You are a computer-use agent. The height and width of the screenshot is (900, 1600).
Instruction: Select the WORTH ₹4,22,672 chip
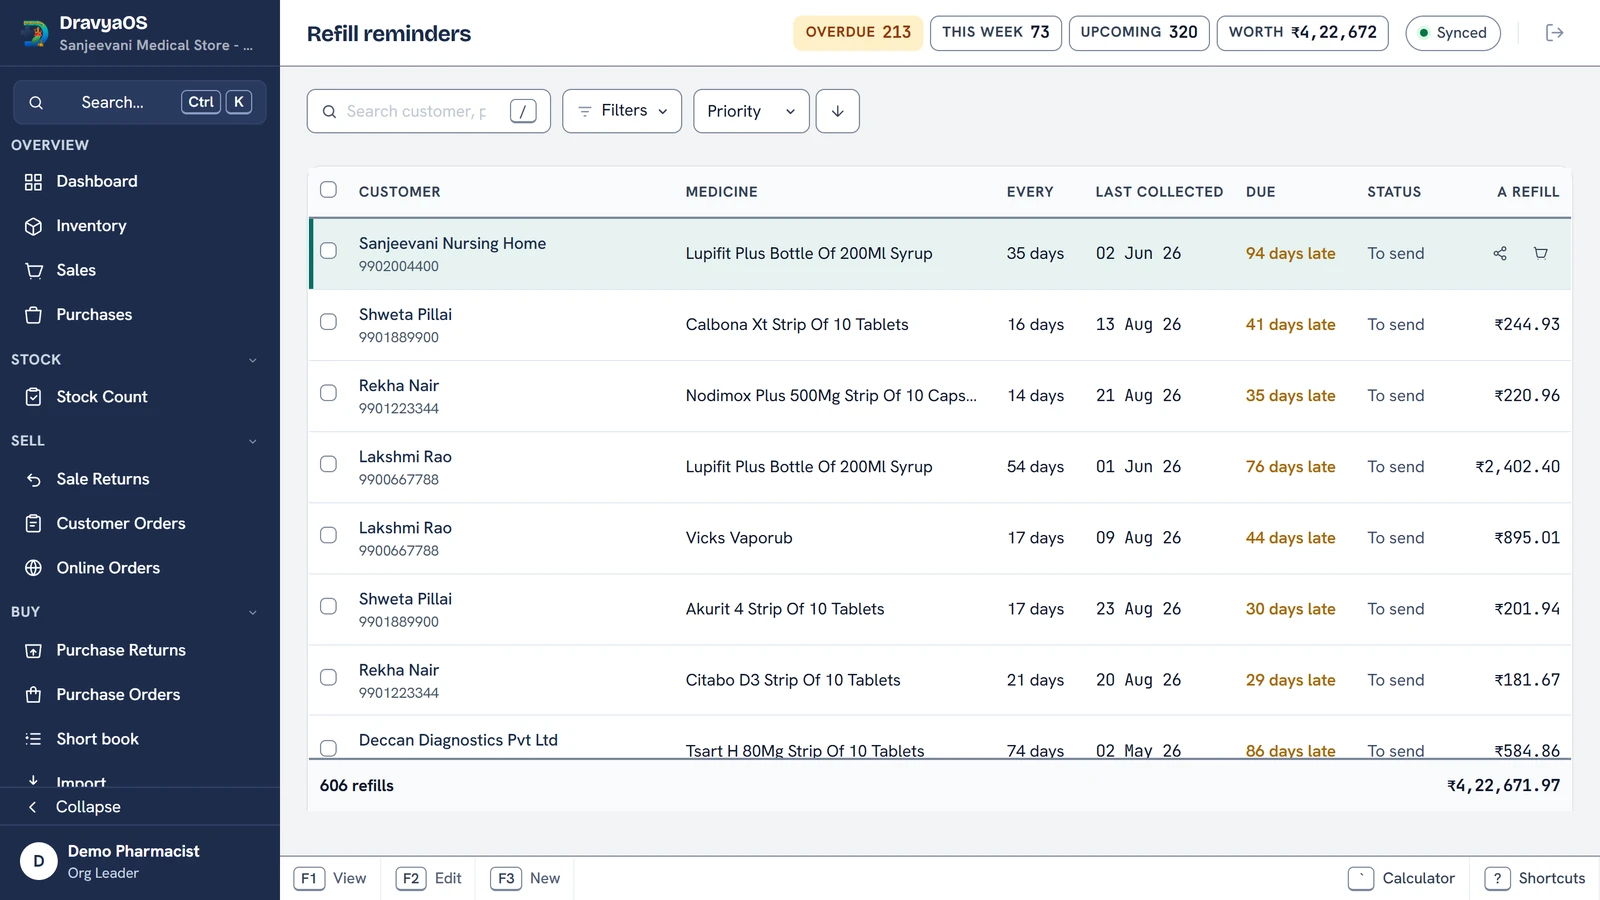click(1303, 33)
